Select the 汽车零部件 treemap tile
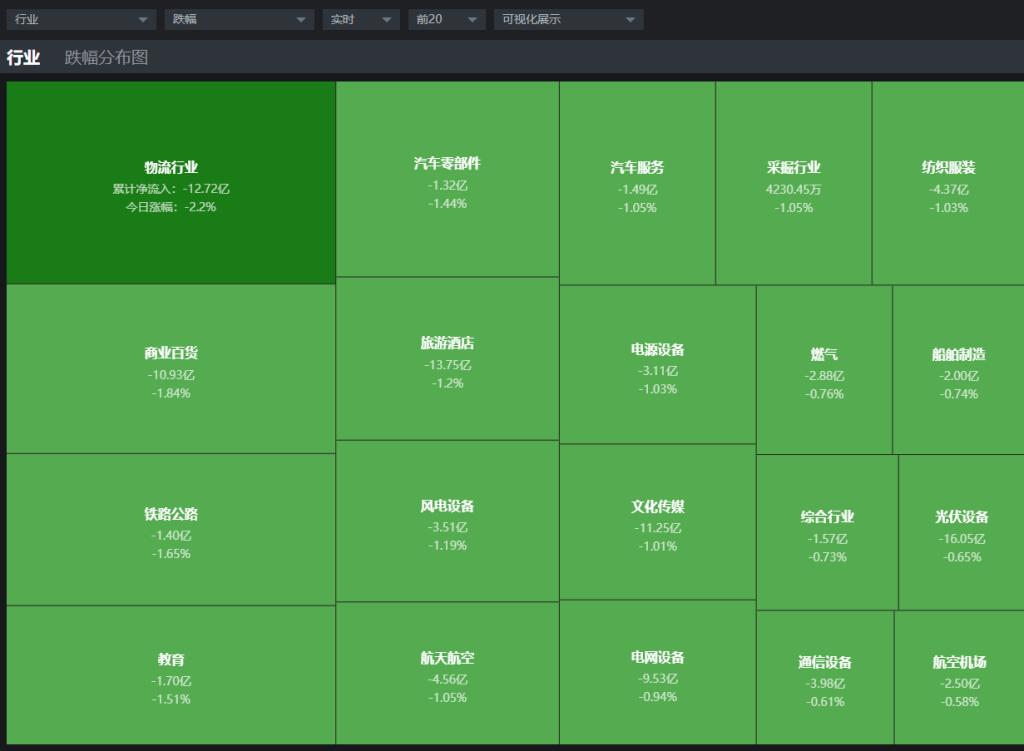This screenshot has width=1024, height=751. pos(447,179)
